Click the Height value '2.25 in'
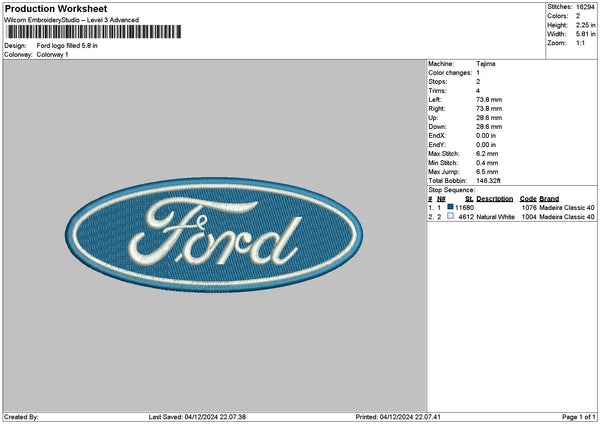The width and height of the screenshot is (600, 424). pos(585,25)
